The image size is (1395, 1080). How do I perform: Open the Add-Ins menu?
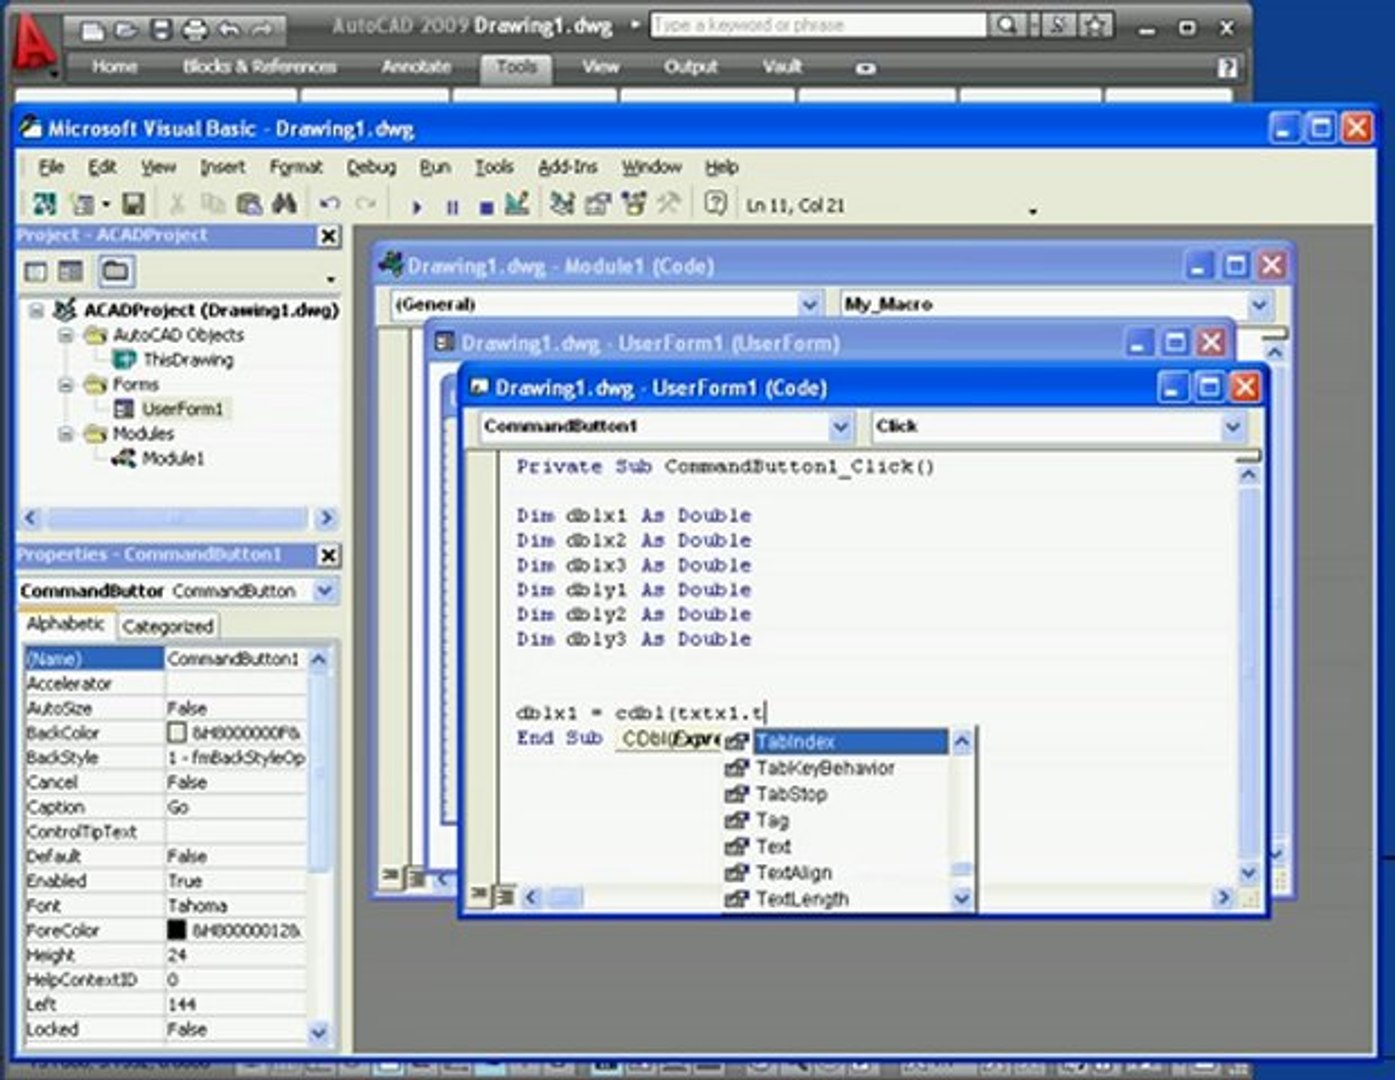567,167
